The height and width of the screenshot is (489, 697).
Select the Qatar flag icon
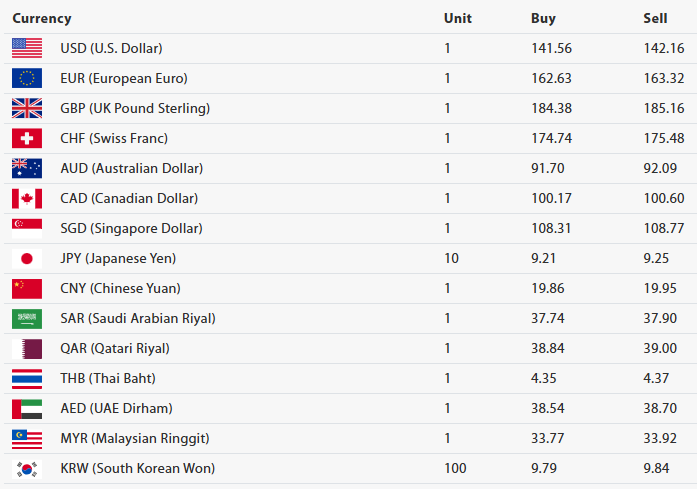[x=27, y=348]
